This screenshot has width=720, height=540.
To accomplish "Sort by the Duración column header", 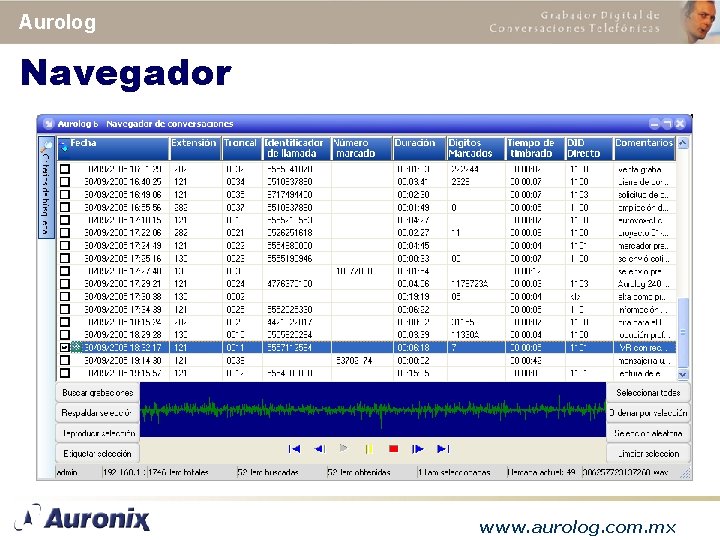I will [x=419, y=148].
